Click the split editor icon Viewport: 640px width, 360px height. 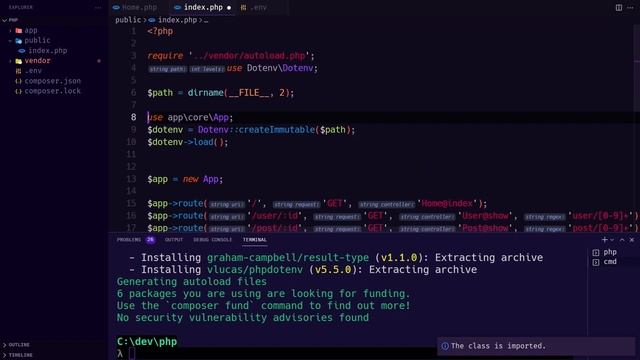(619, 7)
